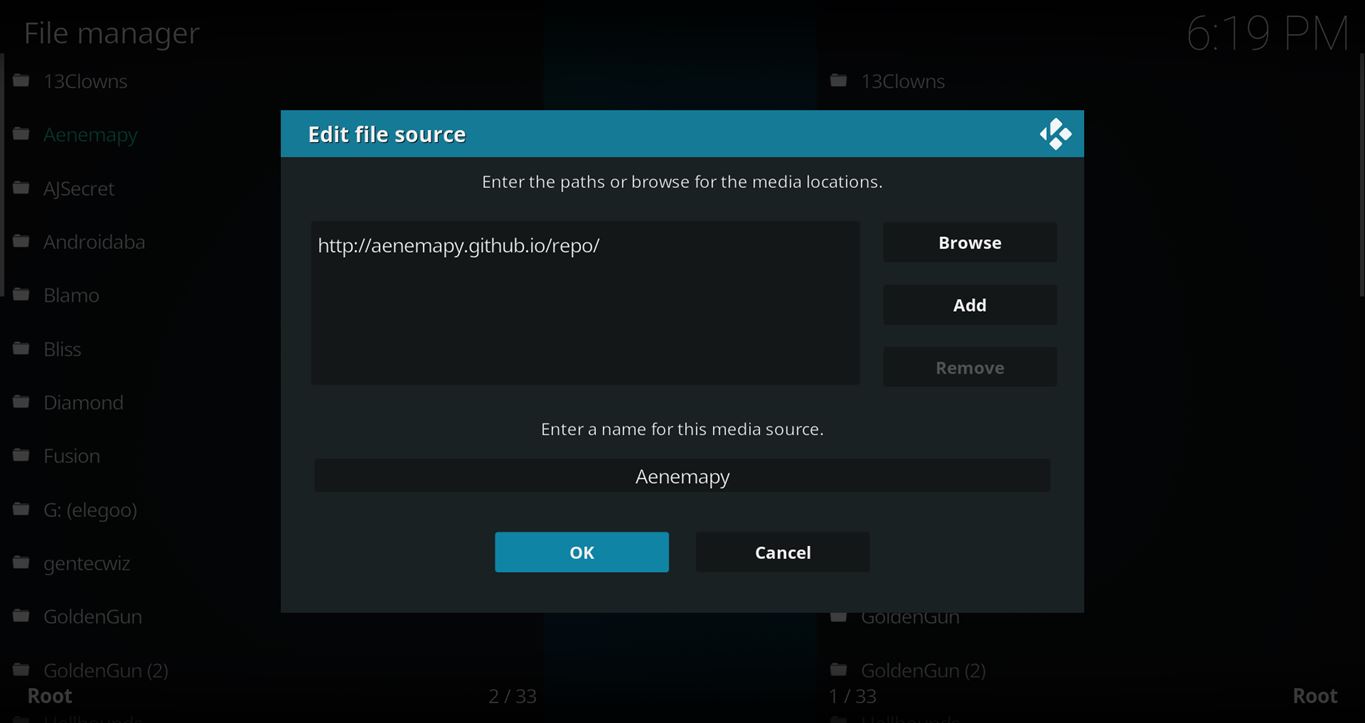This screenshot has width=1365, height=723.
Task: Edit the media source name field
Action: coord(682,476)
